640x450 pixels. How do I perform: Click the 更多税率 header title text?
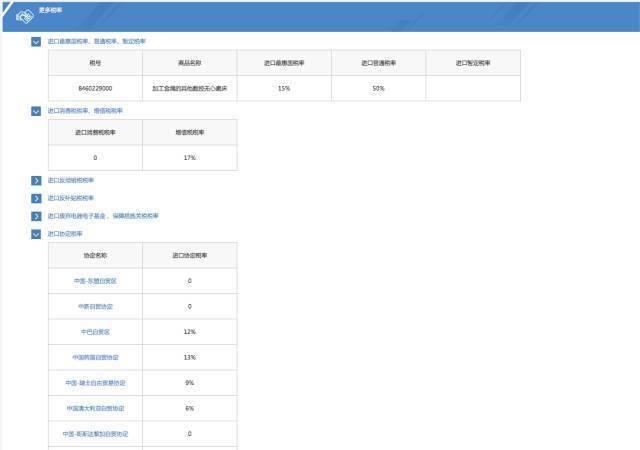coord(51,10)
